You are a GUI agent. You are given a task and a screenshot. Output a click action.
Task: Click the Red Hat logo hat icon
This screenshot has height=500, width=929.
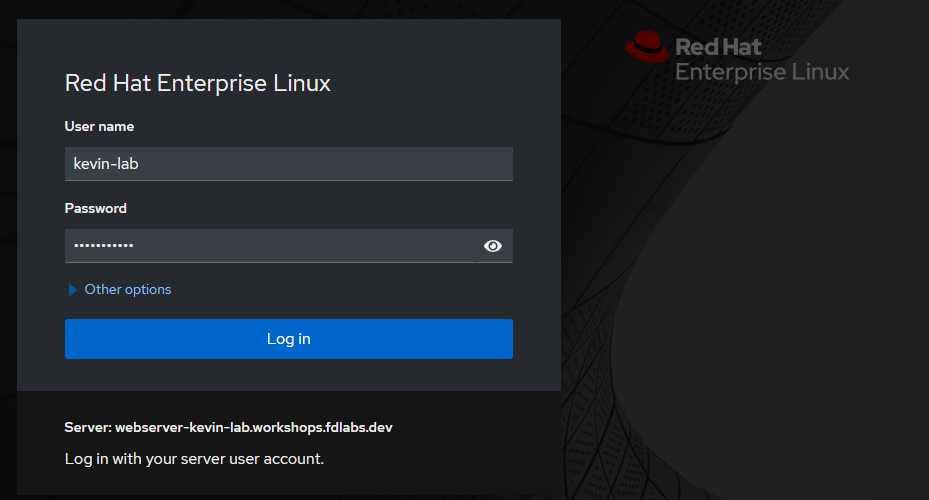(x=646, y=47)
